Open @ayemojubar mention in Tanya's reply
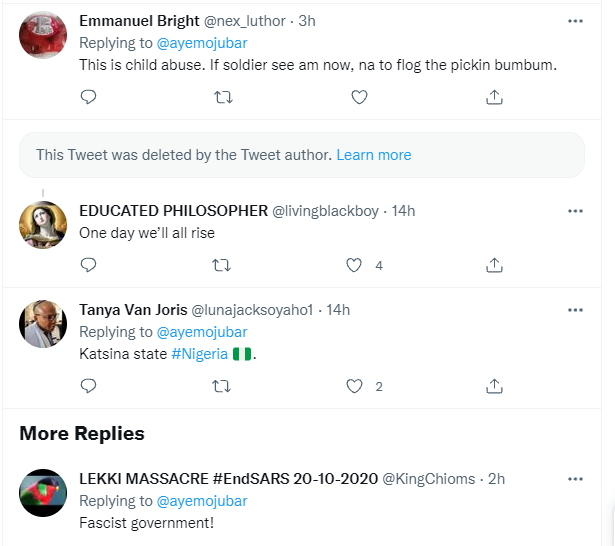 pyautogui.click(x=200, y=332)
